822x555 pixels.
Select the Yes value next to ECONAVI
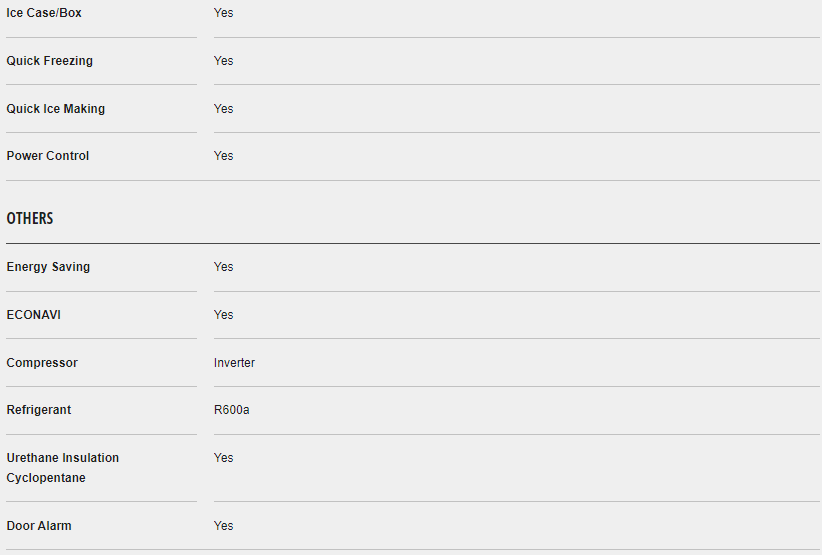click(x=223, y=315)
